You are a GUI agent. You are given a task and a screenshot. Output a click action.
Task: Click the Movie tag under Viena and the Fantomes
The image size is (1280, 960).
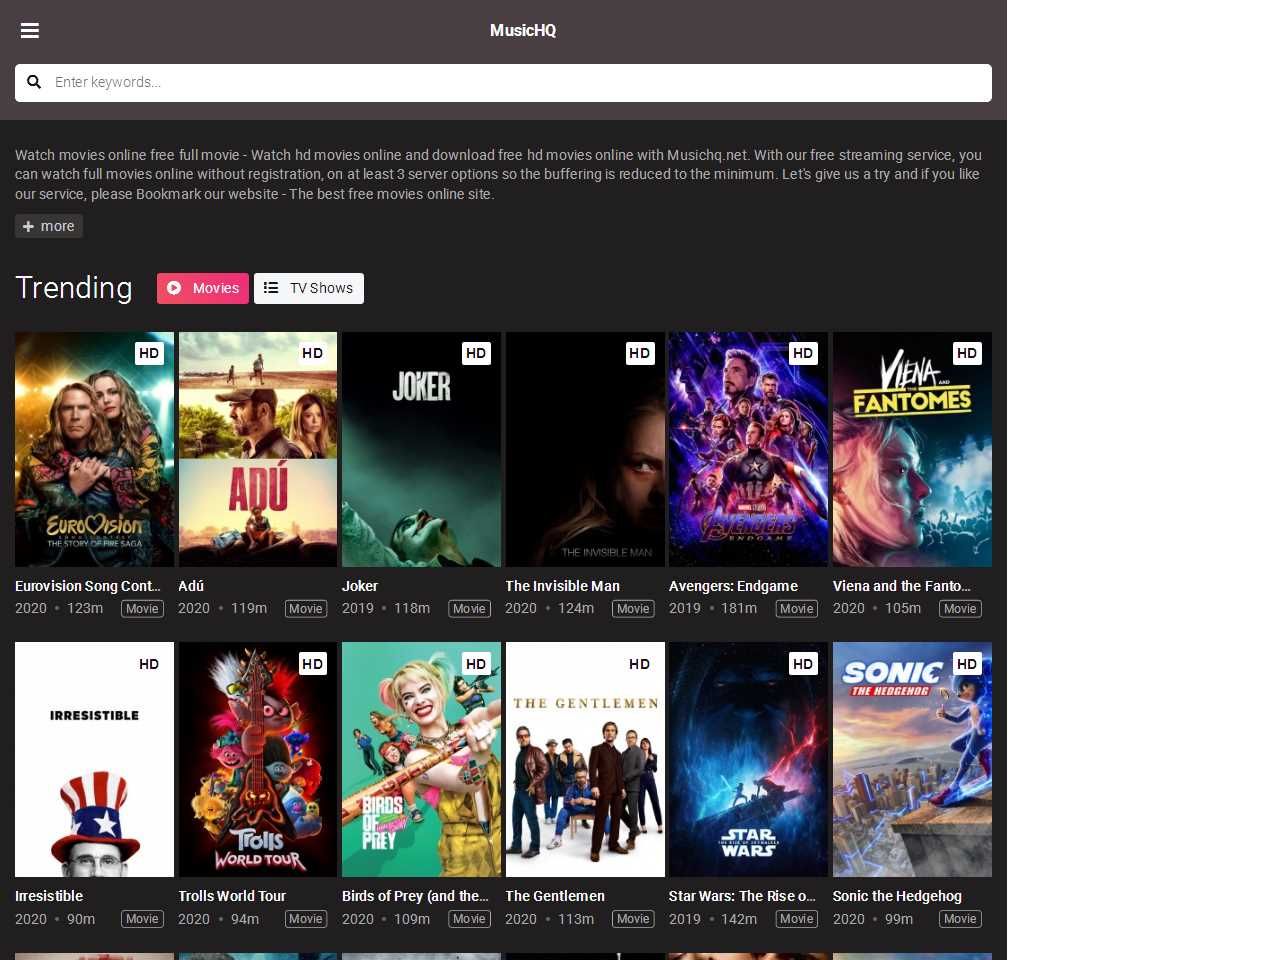(960, 609)
